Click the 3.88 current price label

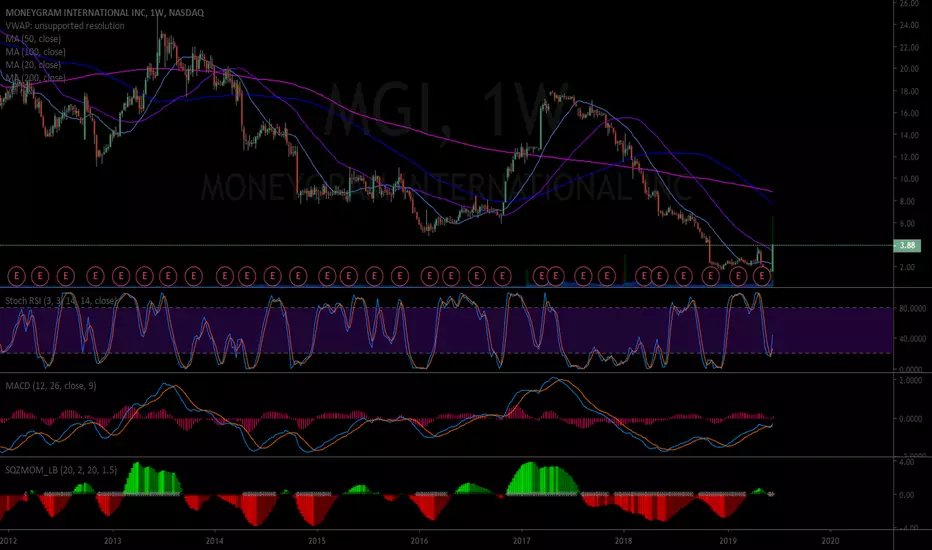pos(907,246)
